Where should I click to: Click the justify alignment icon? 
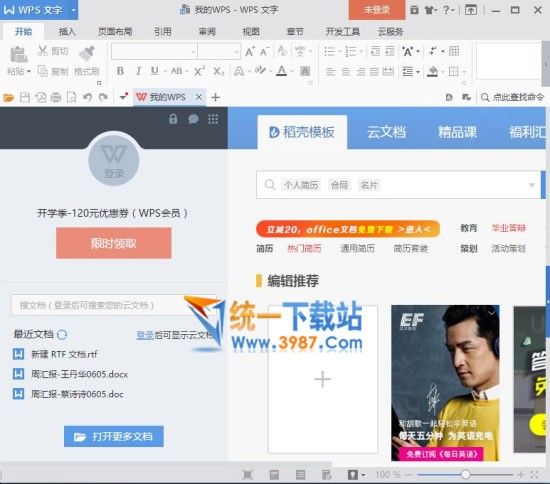(x=374, y=72)
